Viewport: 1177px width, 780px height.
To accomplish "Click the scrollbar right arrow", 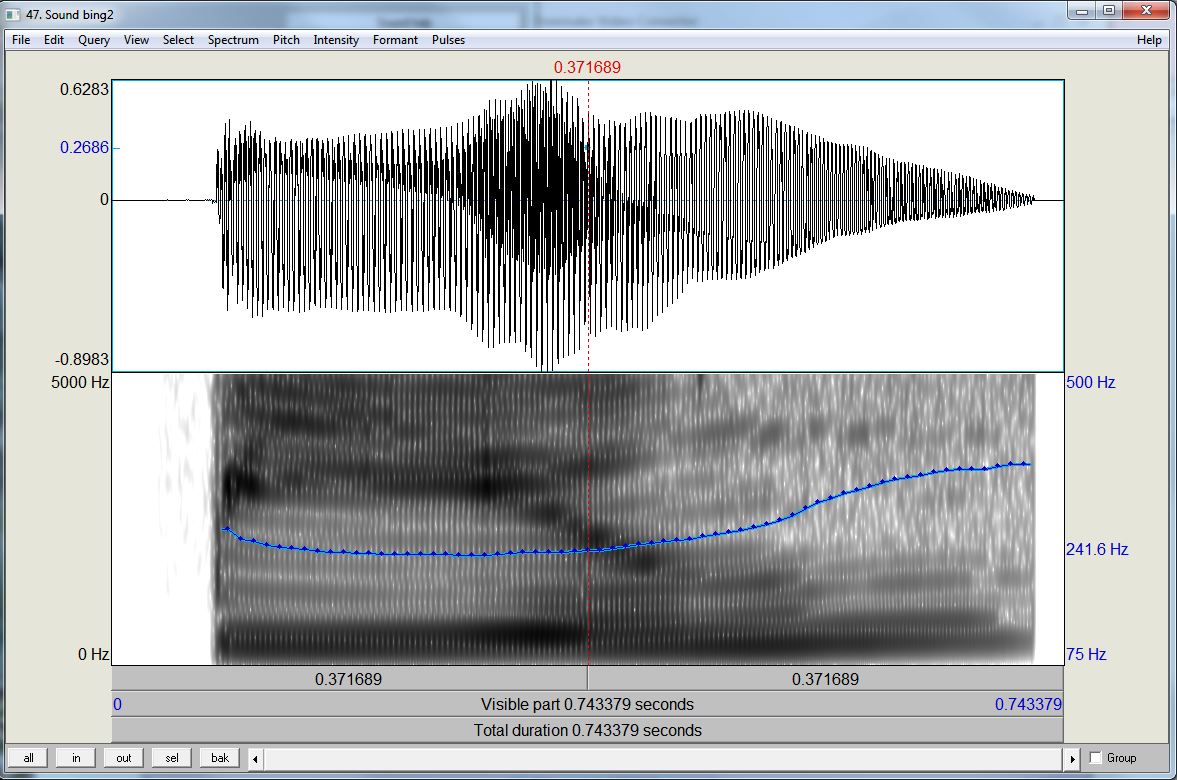I will point(1072,759).
